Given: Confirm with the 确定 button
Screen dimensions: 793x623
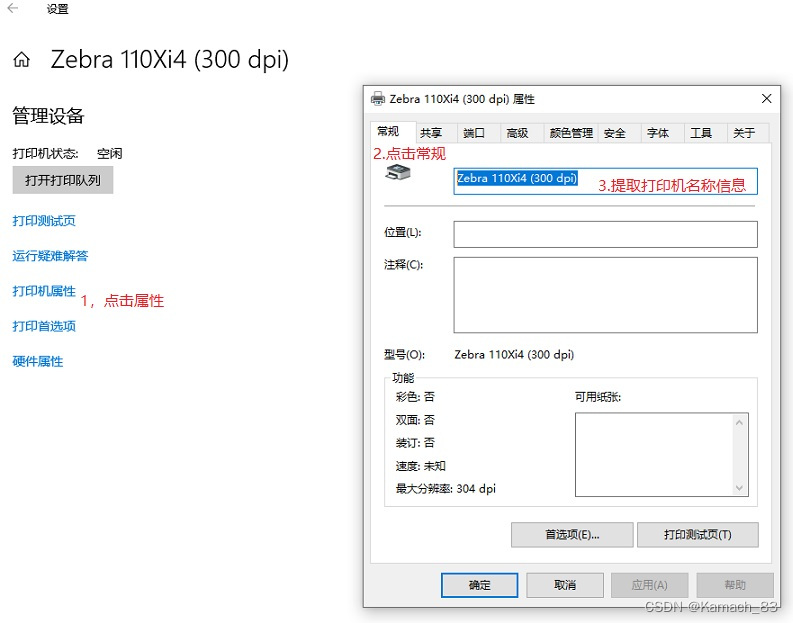Looking at the screenshot, I should [x=479, y=585].
